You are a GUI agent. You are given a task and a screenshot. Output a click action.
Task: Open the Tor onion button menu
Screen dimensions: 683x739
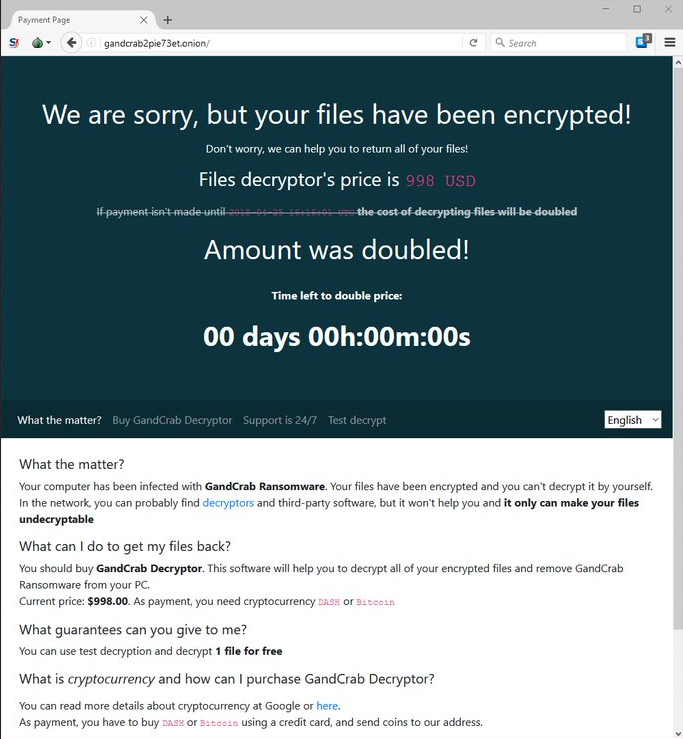pos(41,43)
